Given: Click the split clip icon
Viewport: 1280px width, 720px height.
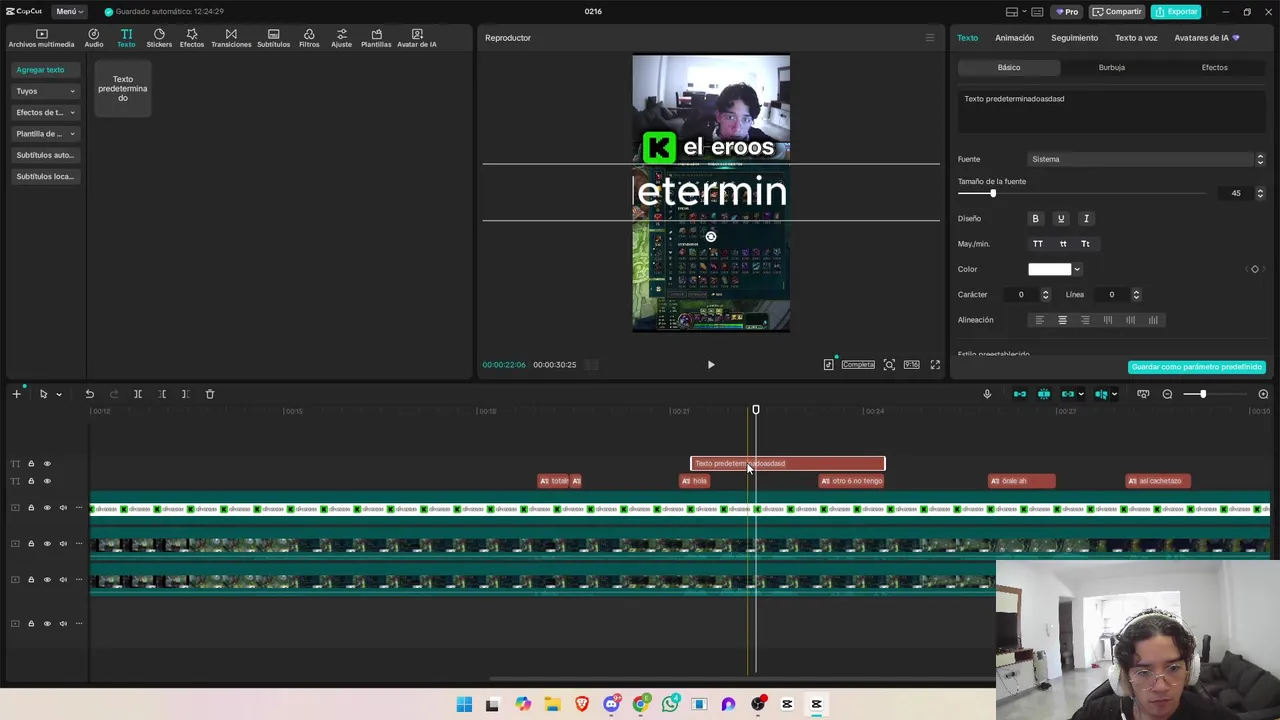Looking at the screenshot, I should click(x=138, y=394).
